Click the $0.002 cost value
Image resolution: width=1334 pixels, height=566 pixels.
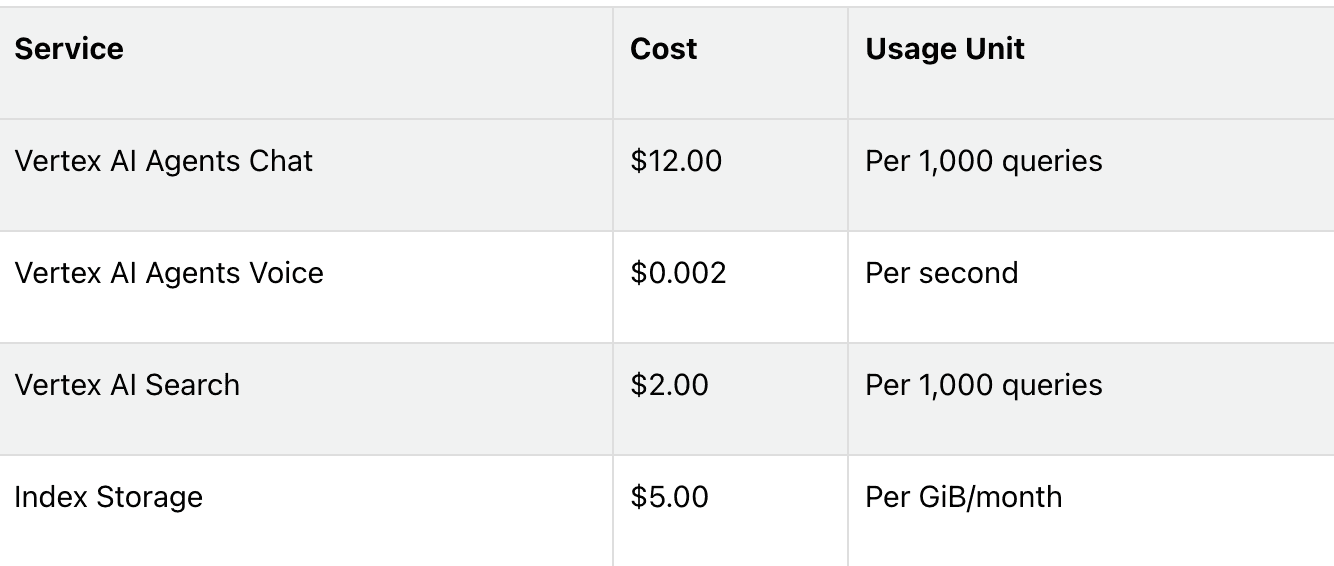[678, 273]
